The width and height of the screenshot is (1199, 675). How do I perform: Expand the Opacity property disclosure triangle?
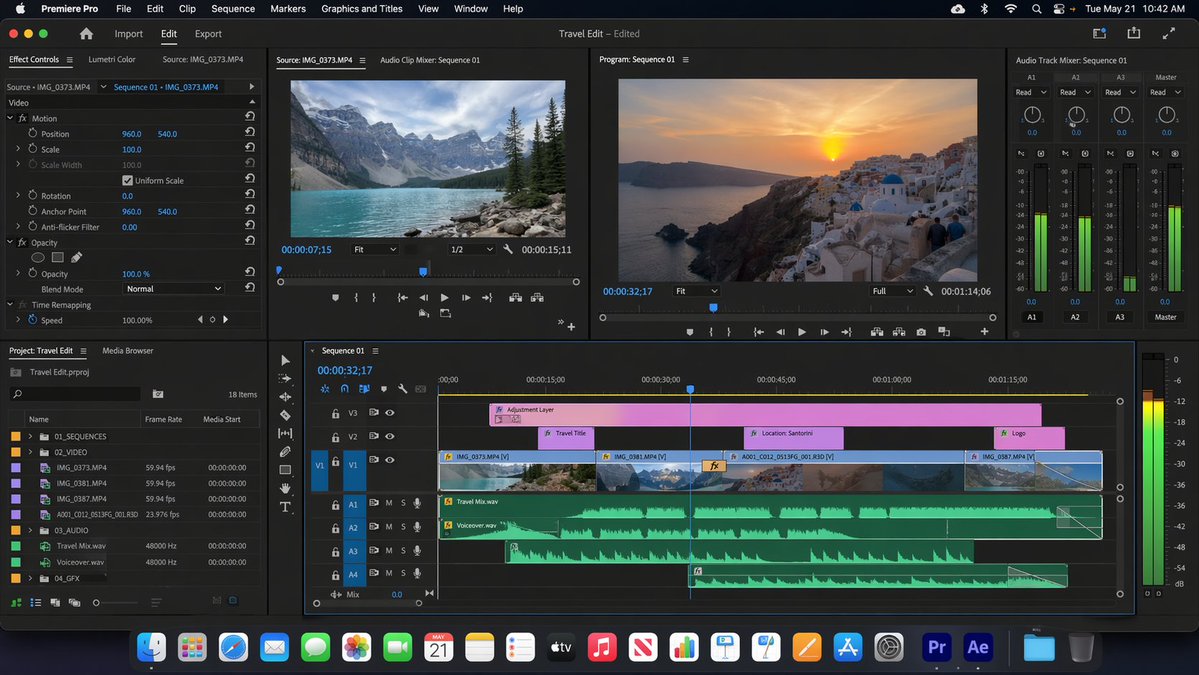tap(19, 273)
